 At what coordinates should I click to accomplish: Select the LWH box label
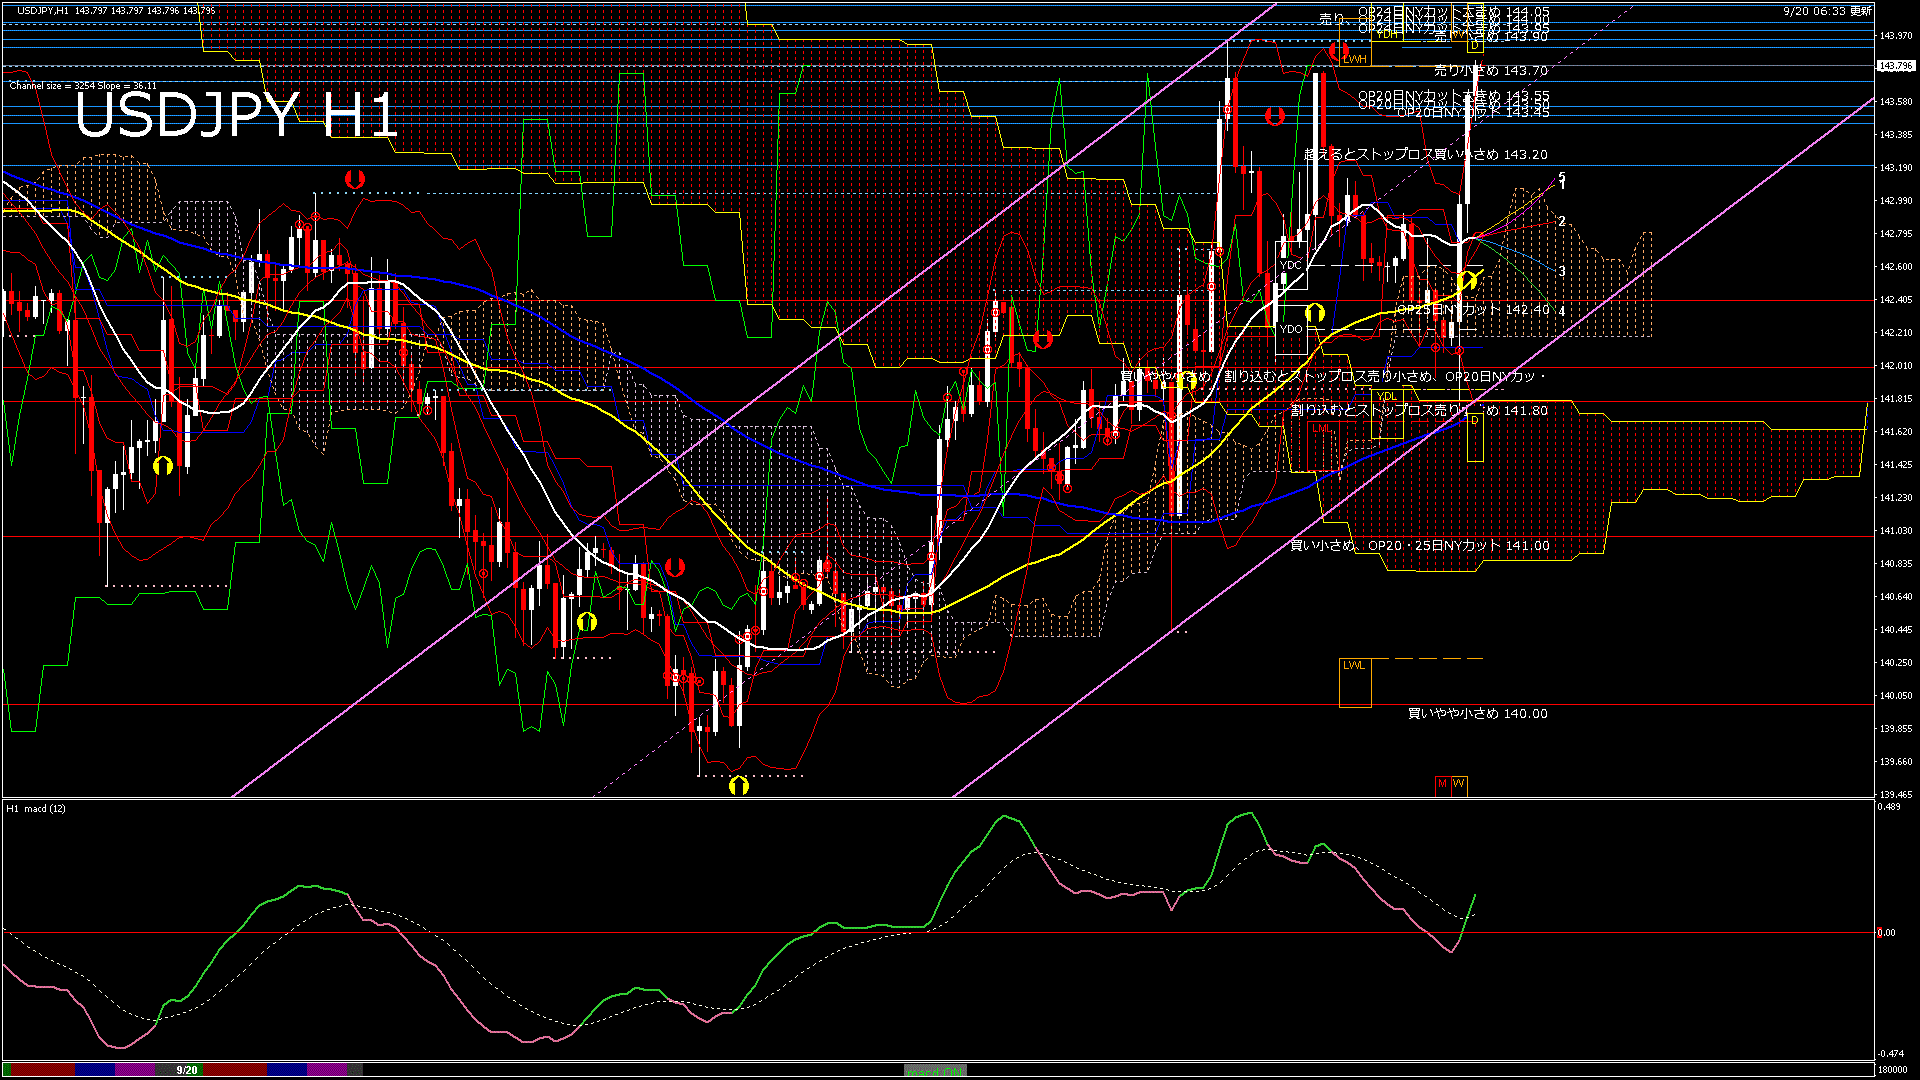click(x=1354, y=59)
